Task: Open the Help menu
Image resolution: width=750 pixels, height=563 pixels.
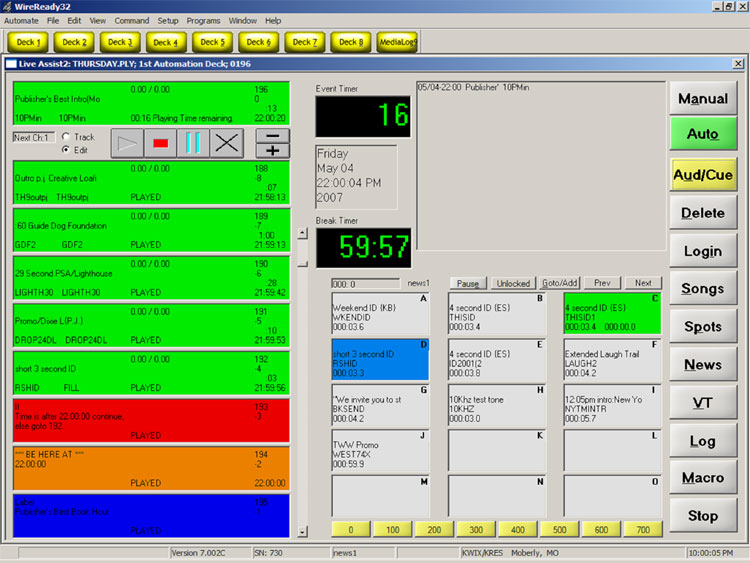Action: click(273, 21)
